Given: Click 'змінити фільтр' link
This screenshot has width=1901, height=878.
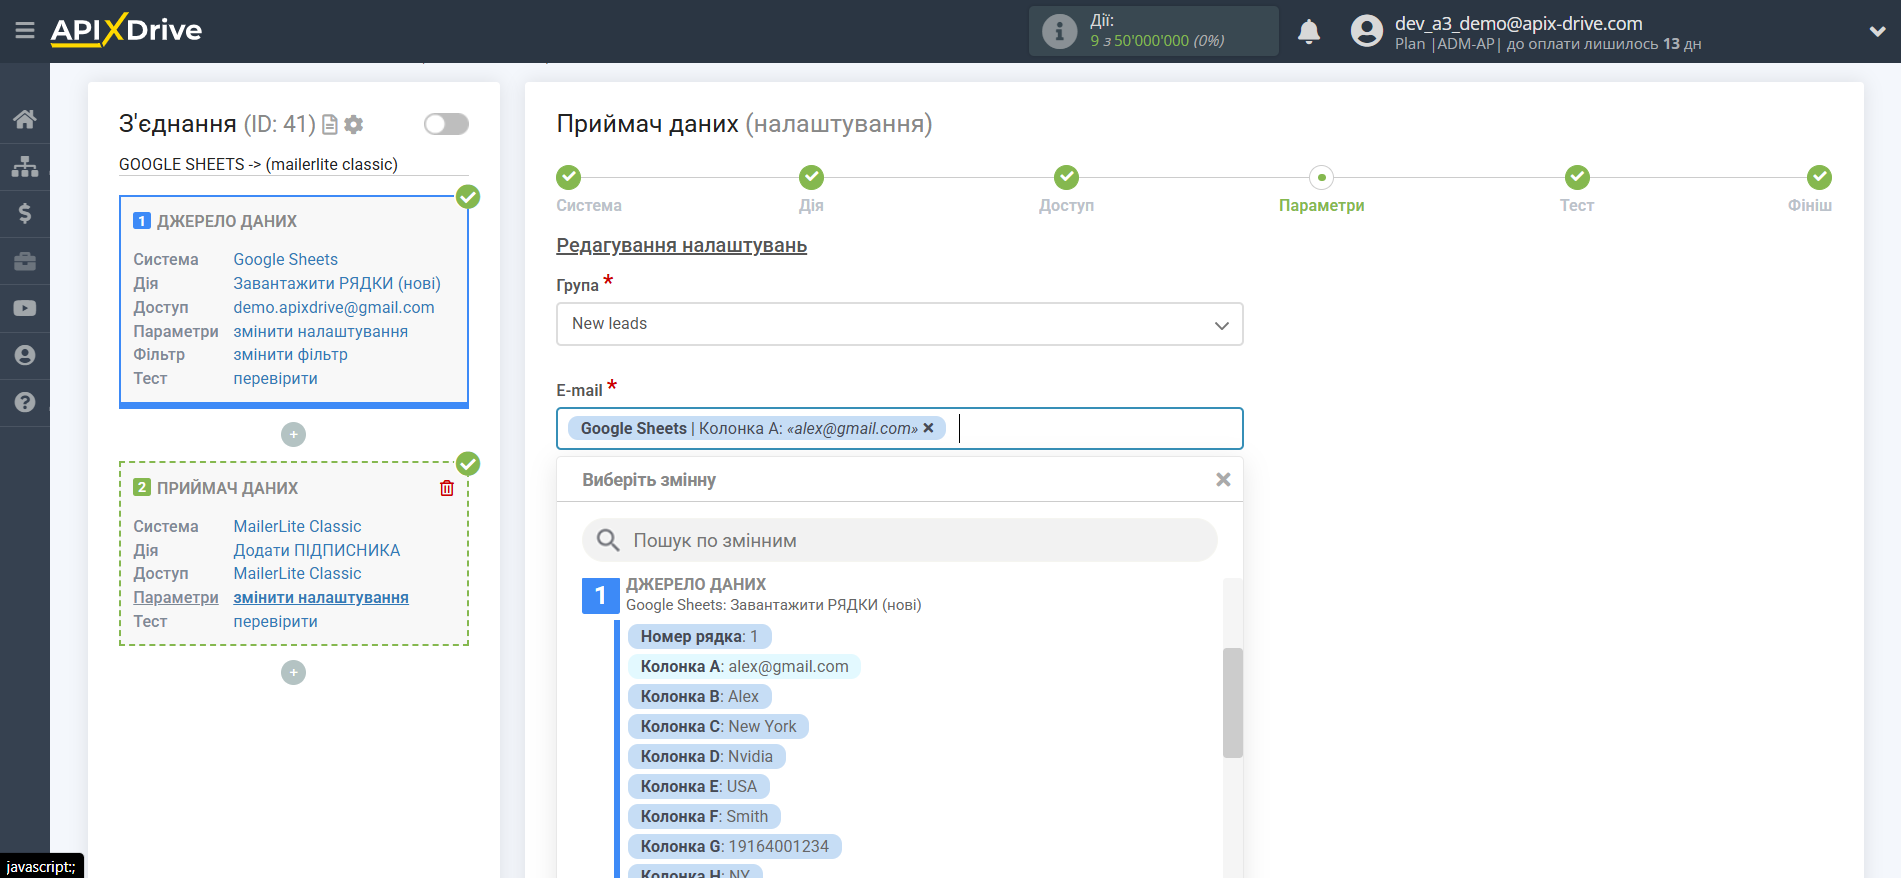Looking at the screenshot, I should [290, 354].
